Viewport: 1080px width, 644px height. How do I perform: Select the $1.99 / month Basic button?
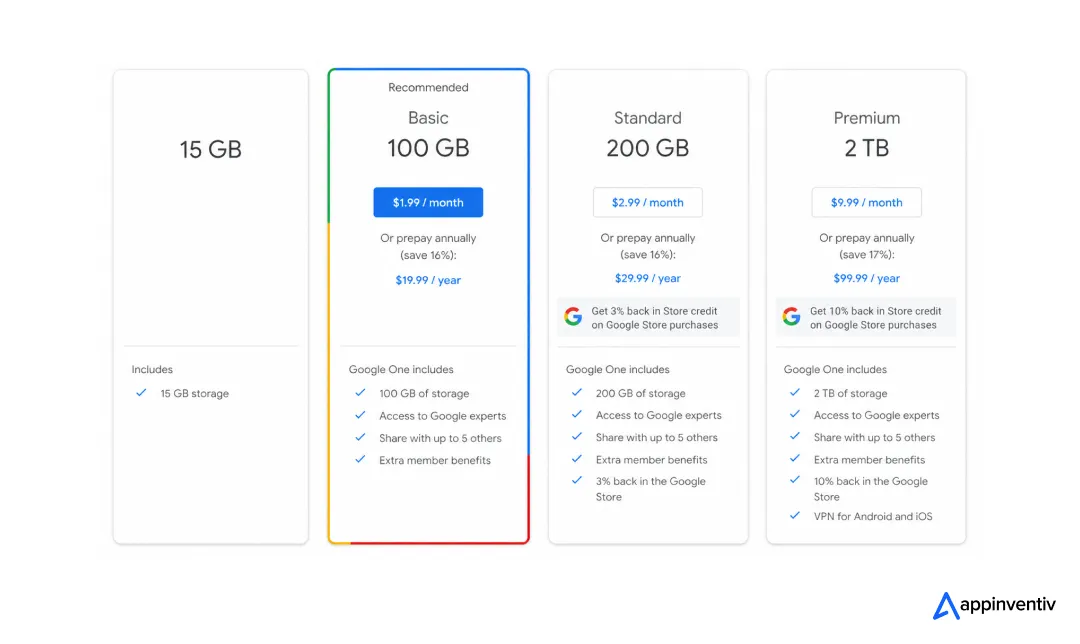tap(428, 202)
